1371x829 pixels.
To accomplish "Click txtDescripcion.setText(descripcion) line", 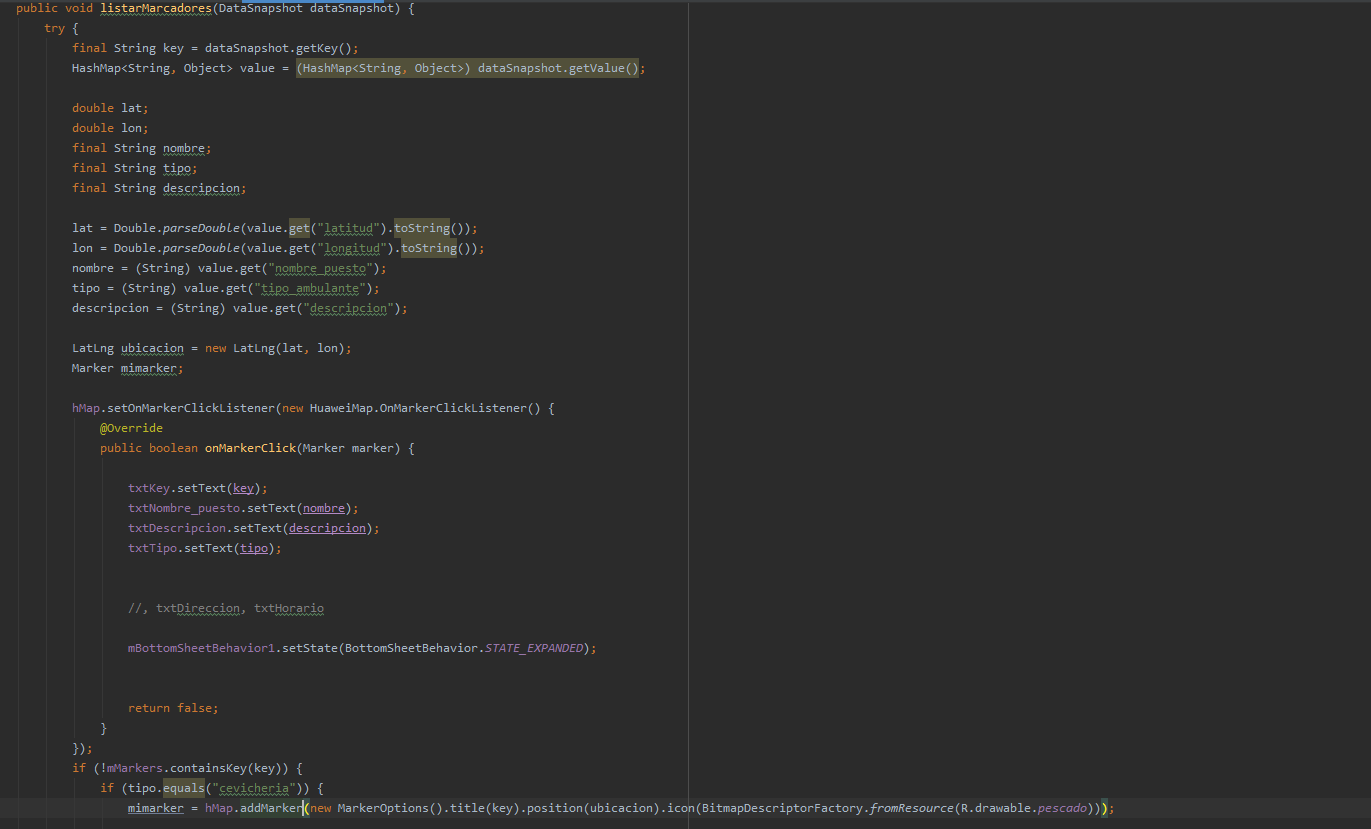I will tap(254, 528).
